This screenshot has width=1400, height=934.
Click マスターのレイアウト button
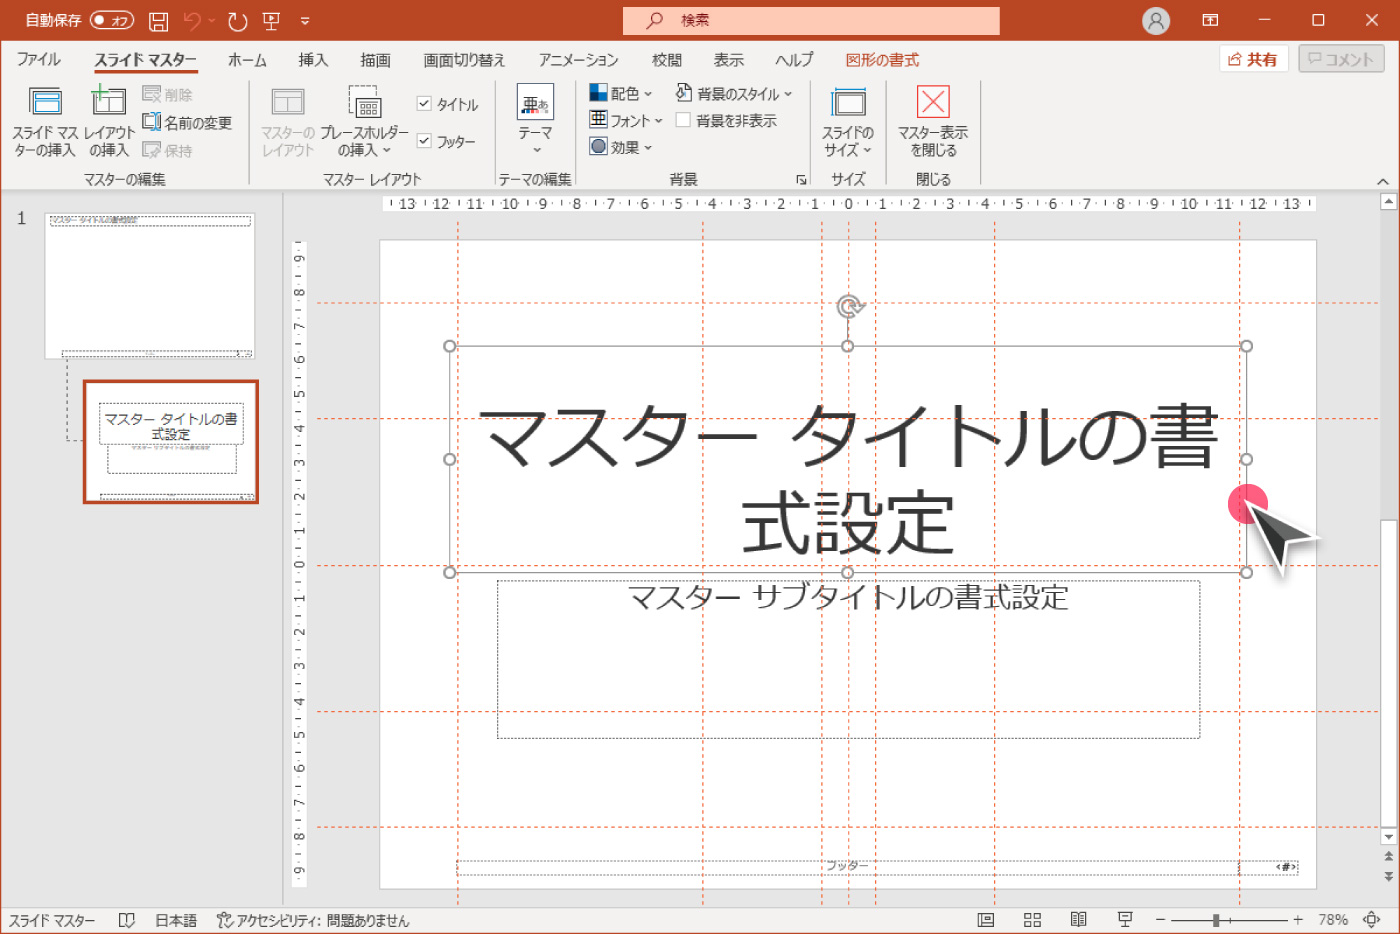288,122
